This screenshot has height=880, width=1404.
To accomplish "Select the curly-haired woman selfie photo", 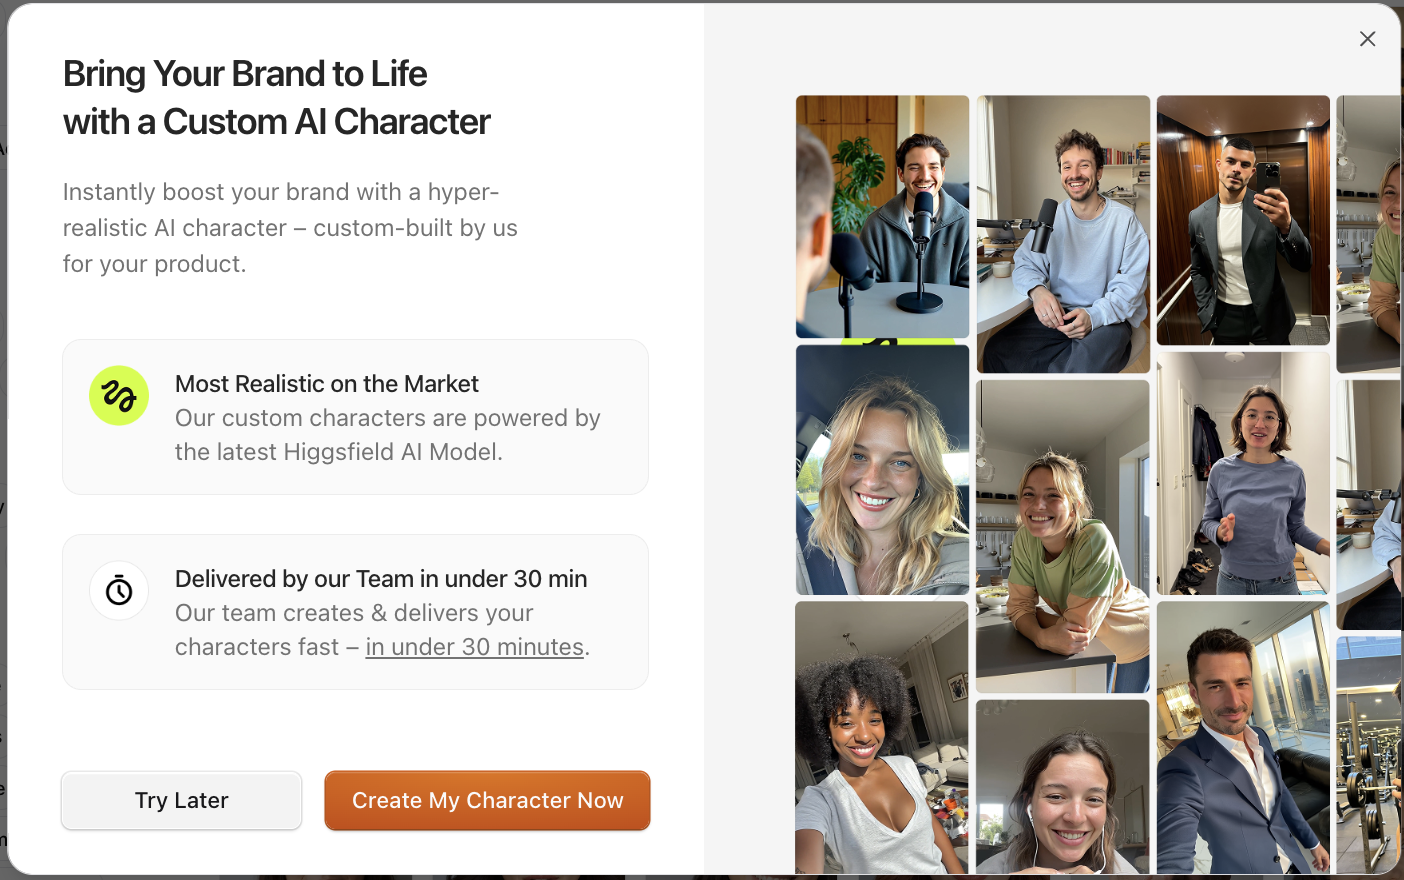I will point(882,738).
